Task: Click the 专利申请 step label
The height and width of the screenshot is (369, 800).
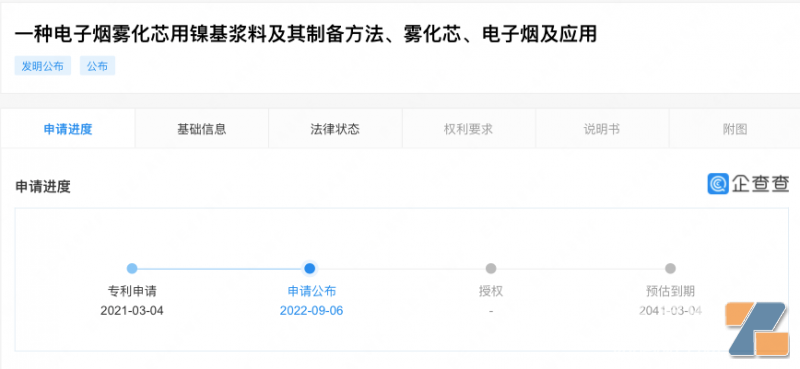Action: [132, 291]
